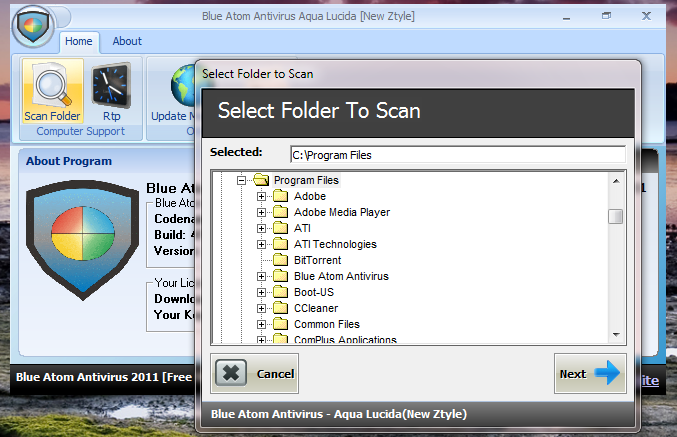Image resolution: width=677 pixels, height=437 pixels.
Task: Click the folder tree scrollbar thumb
Action: tap(616, 216)
